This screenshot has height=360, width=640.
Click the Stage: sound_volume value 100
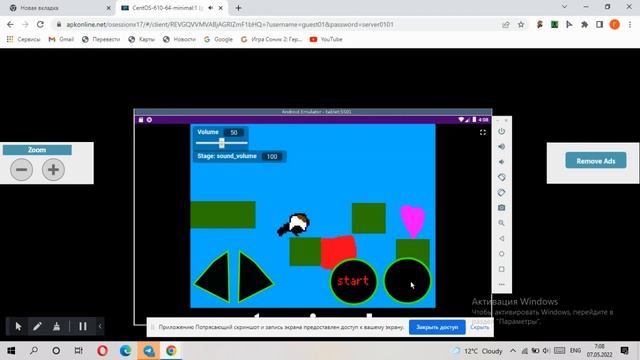(272, 156)
